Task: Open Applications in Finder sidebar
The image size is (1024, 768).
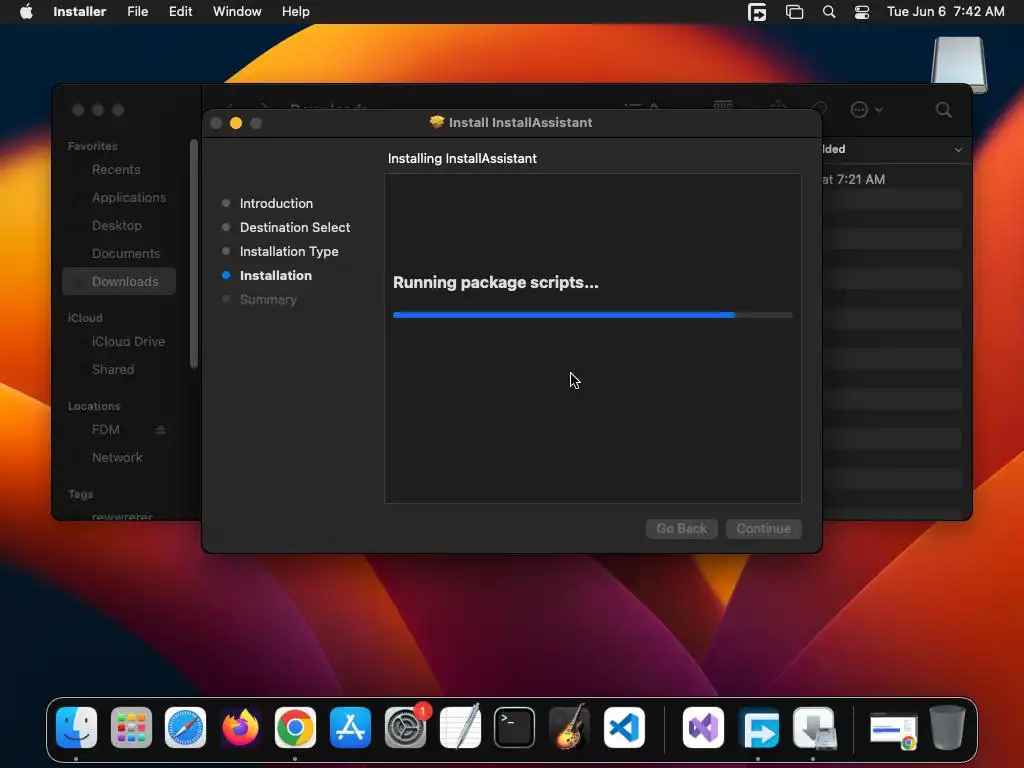Action: [129, 197]
